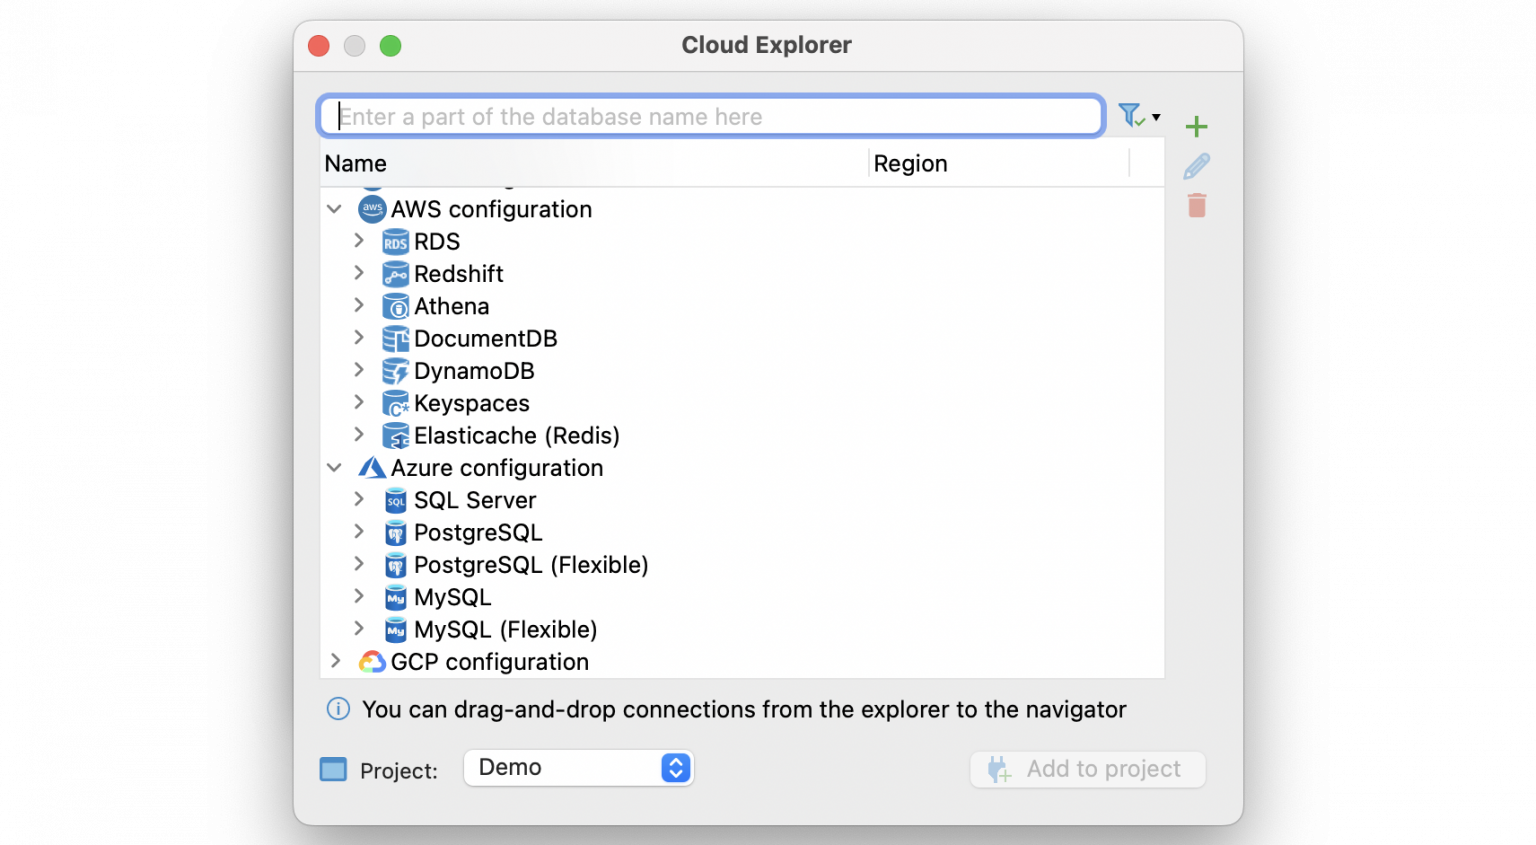Click the database name search field
The image size is (1536, 845).
[x=710, y=115]
